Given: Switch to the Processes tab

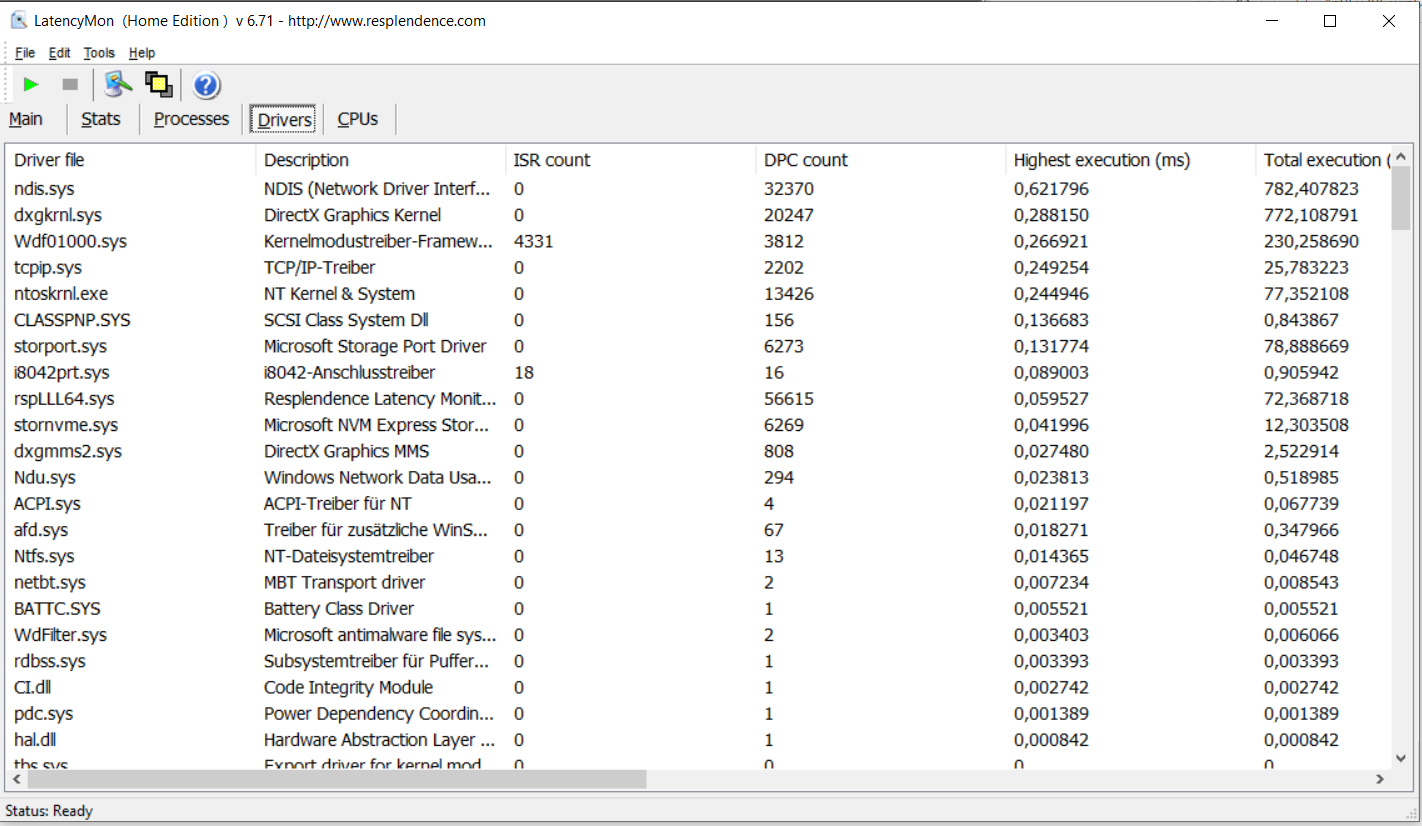Looking at the screenshot, I should click(192, 119).
